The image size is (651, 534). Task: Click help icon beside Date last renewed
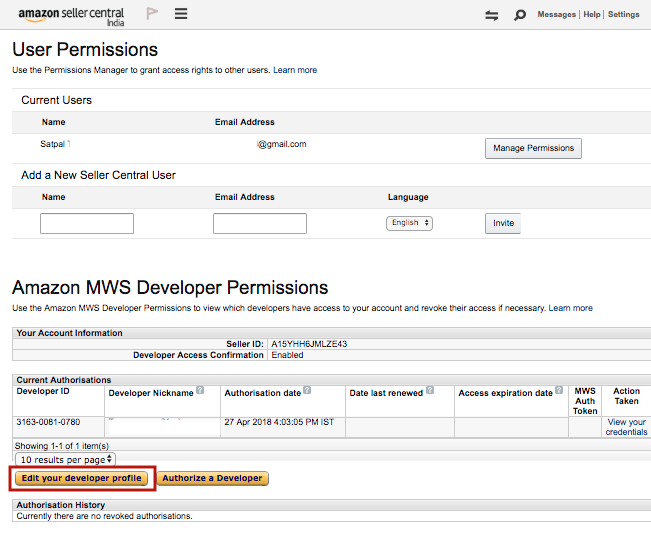pos(430,390)
